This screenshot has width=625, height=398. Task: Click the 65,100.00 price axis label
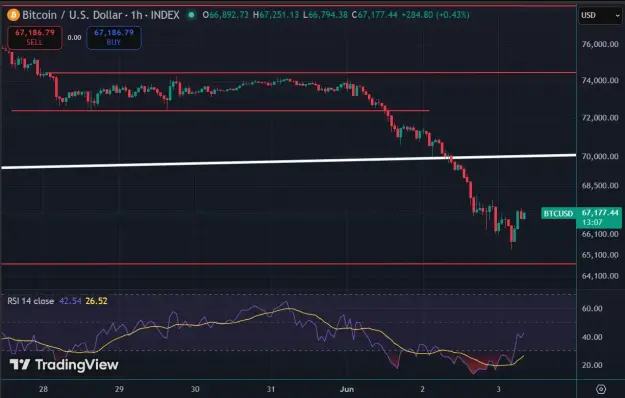click(600, 255)
